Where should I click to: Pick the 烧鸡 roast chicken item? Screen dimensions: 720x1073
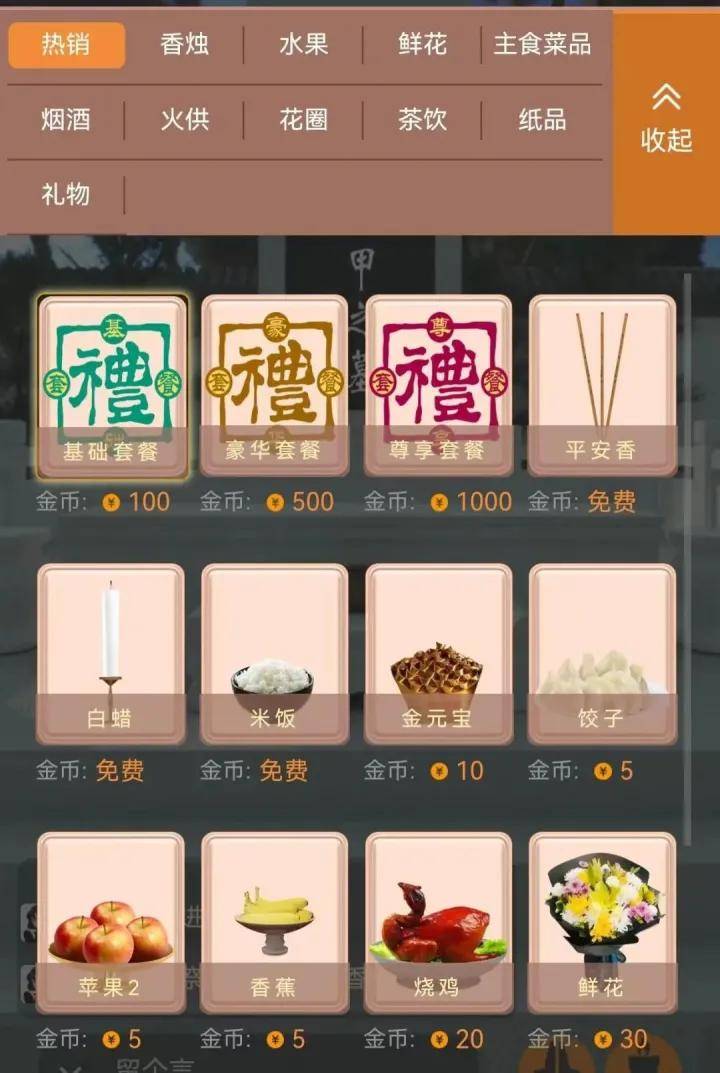[439, 922]
